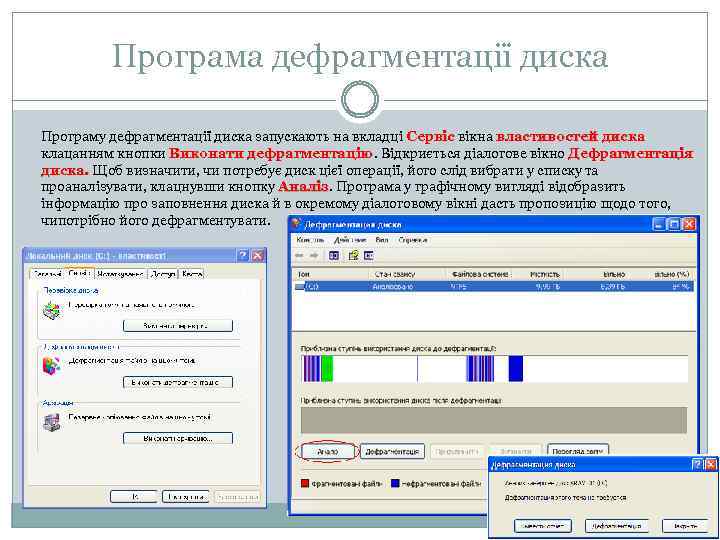Image resolution: width=720 pixels, height=540 pixels.
Task: Click Дефрагментація in the small popup dialog
Action: pos(619,525)
